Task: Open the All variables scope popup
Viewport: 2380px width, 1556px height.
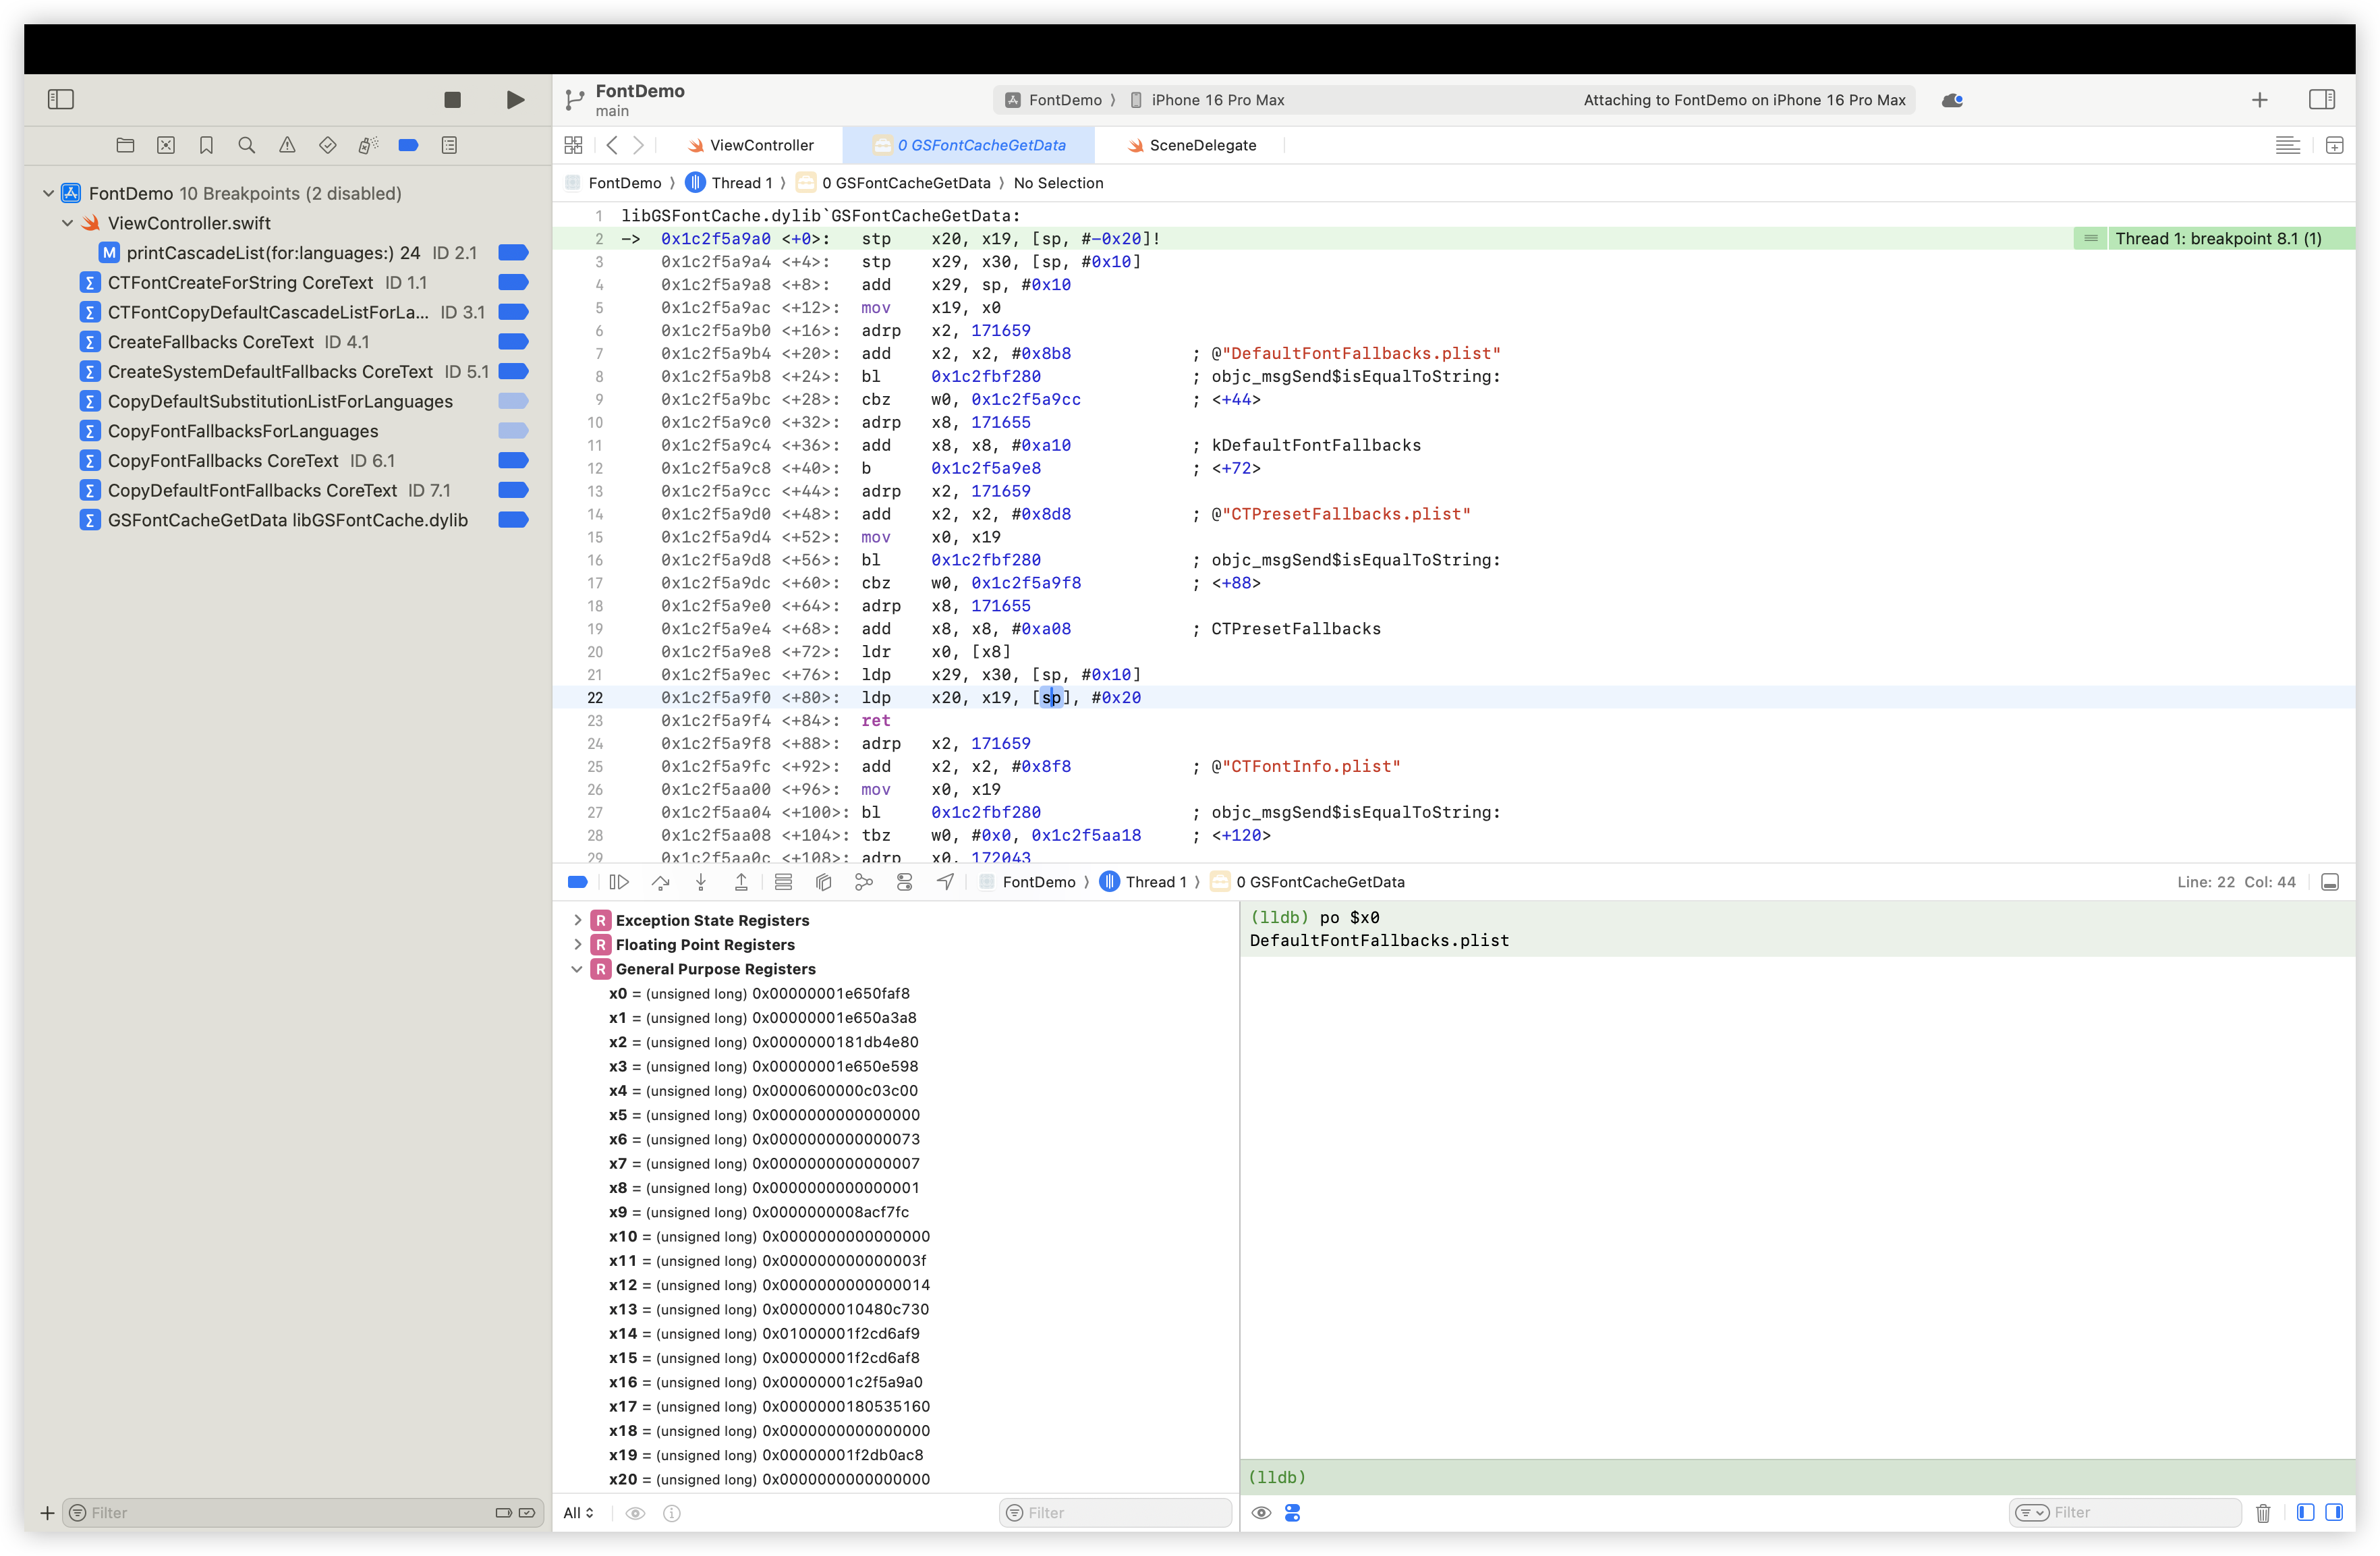Action: [578, 1513]
